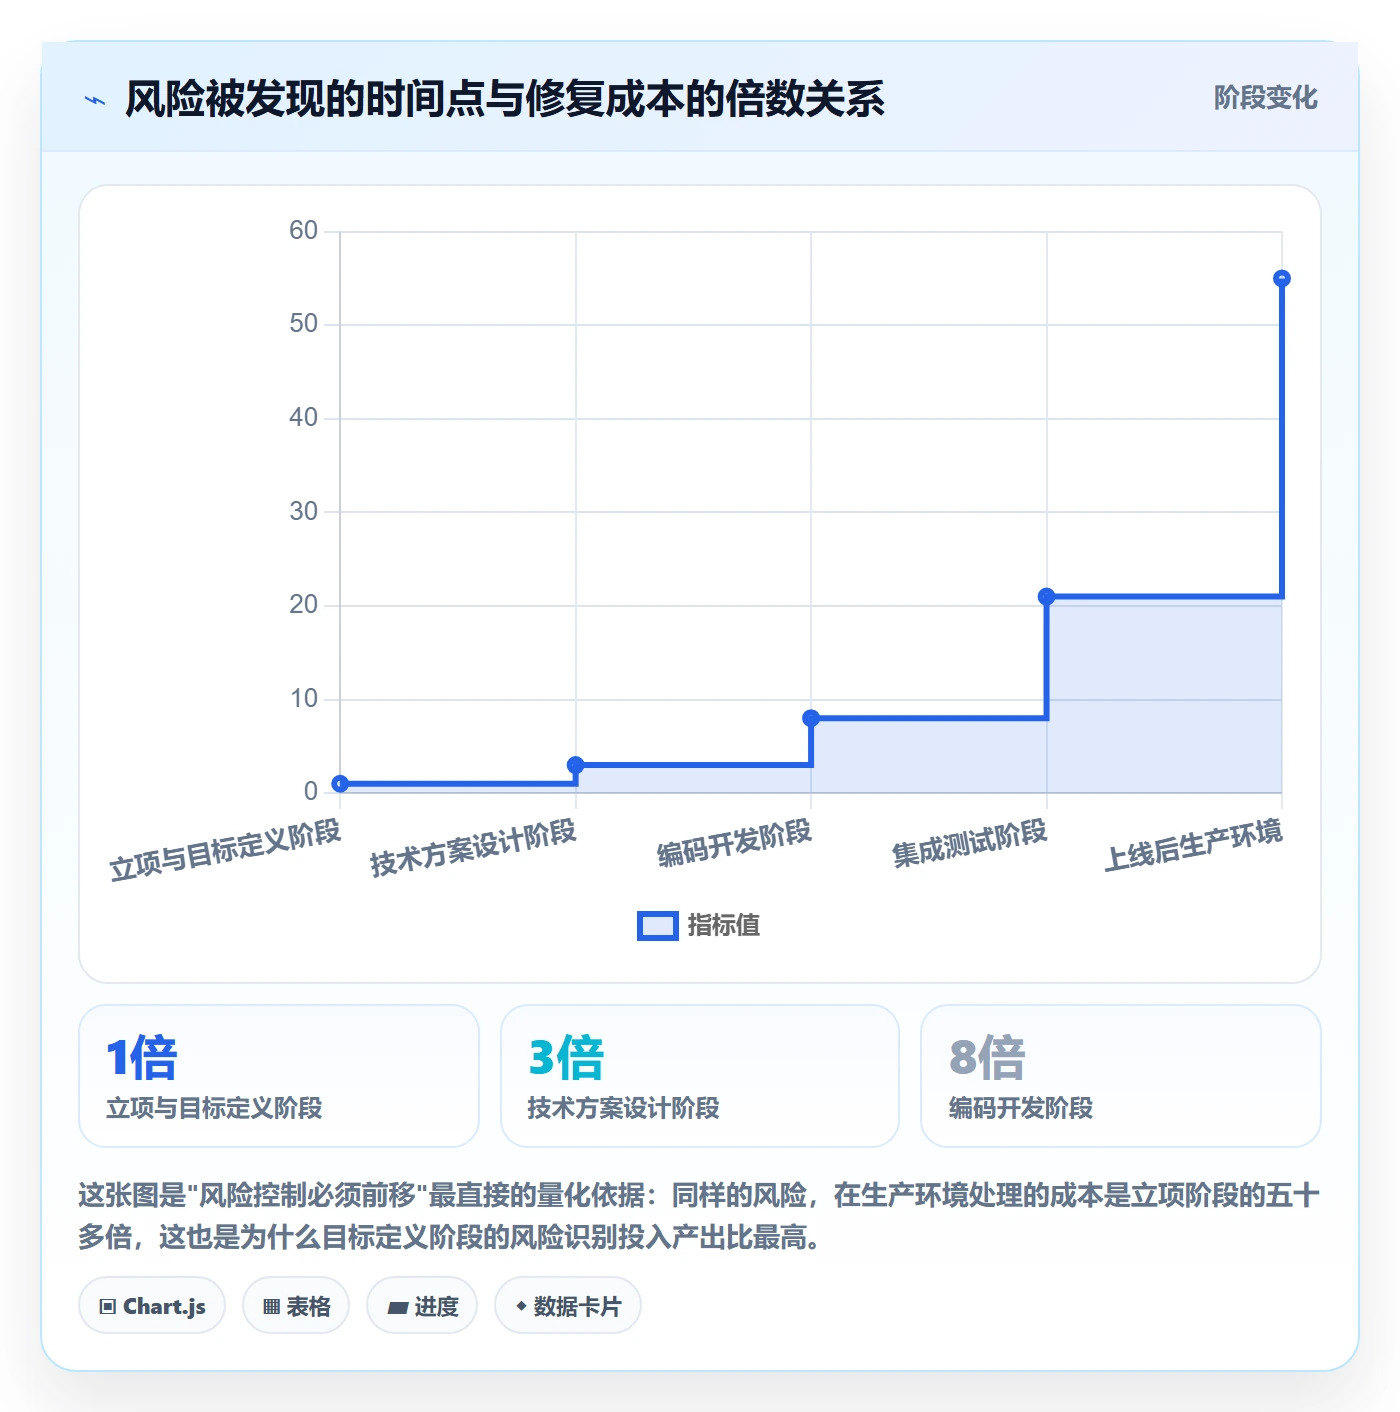Screen dimensions: 1400x1412
Task: Click the top data point for 上线后生产环境
Action: pos(1282,279)
